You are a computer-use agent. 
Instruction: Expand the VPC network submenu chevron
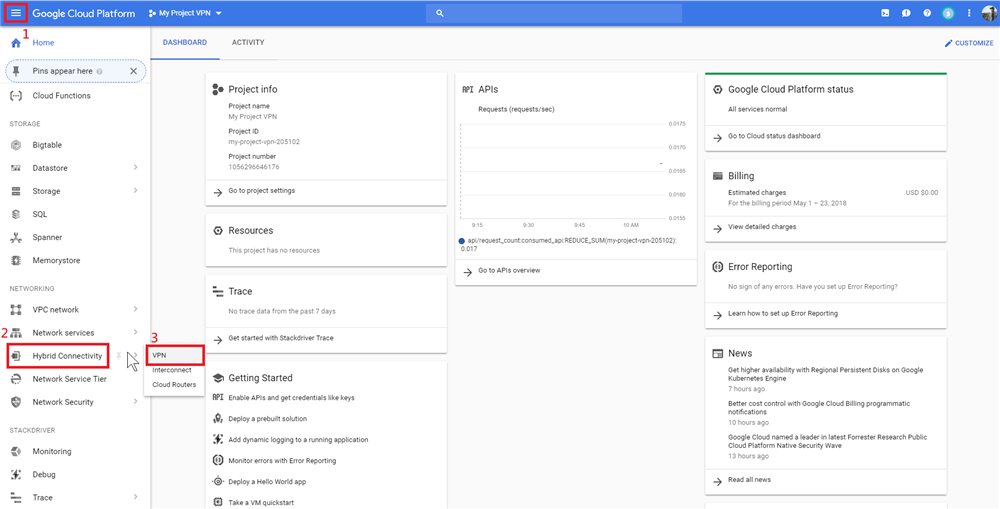click(x=135, y=309)
